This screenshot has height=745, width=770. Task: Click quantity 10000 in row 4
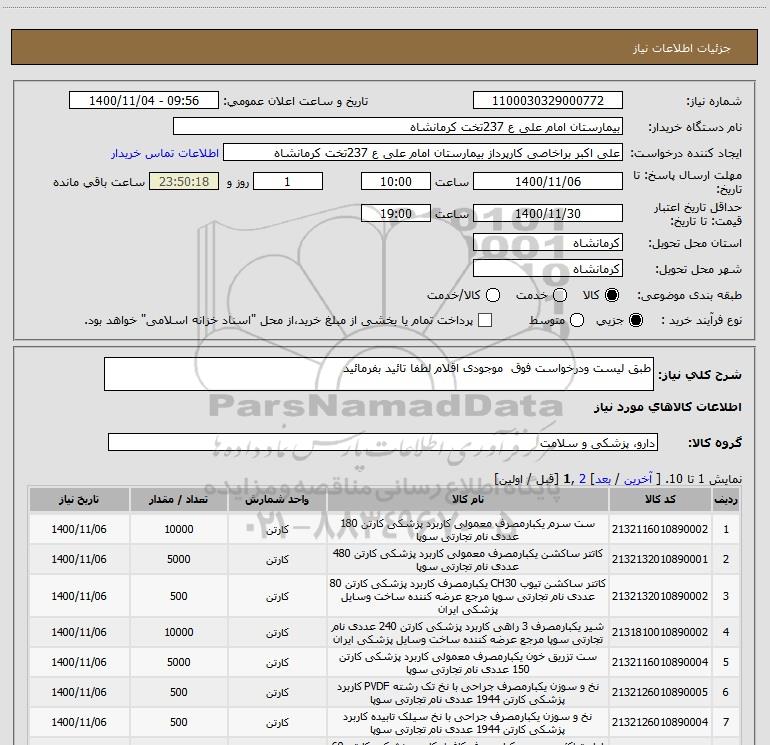[178, 632]
